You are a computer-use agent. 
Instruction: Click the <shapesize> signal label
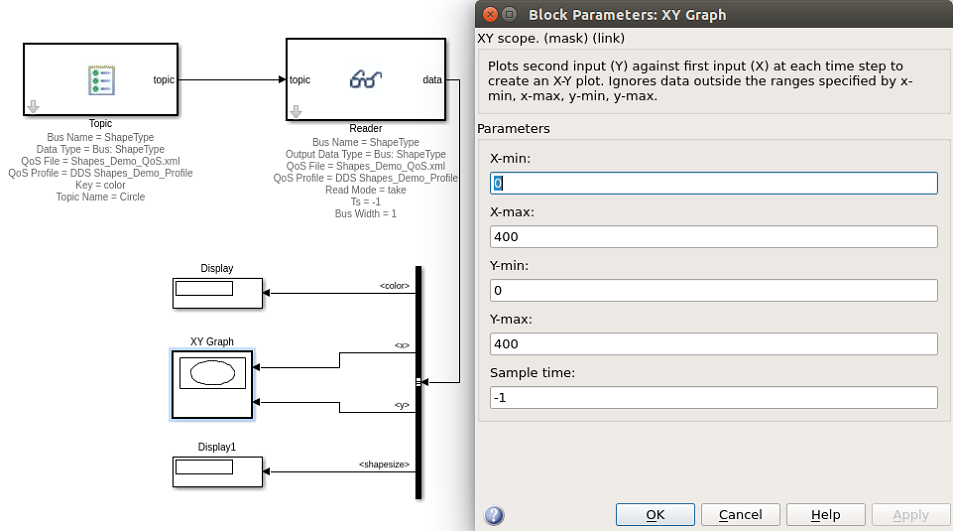click(384, 464)
